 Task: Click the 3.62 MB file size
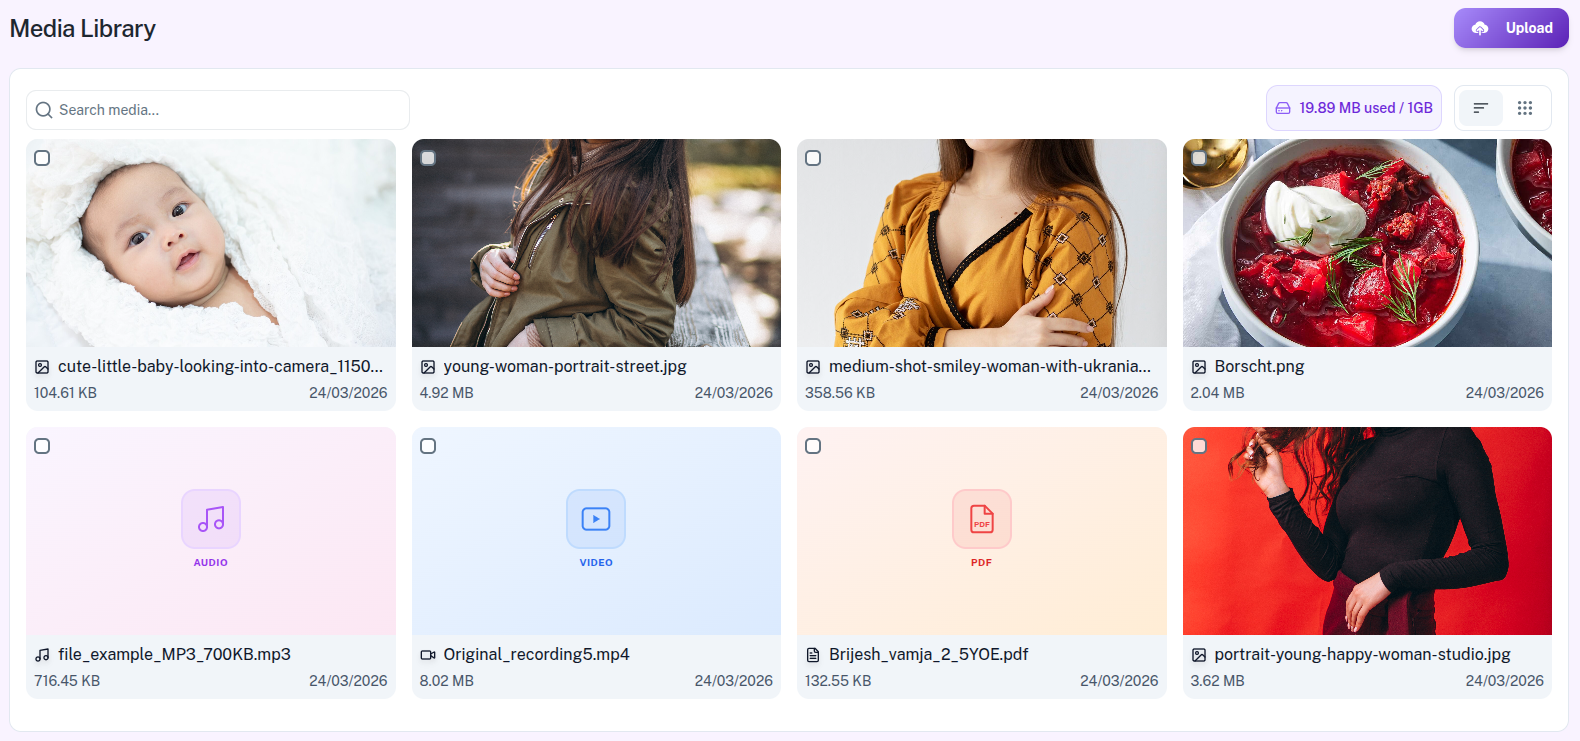click(x=1218, y=681)
